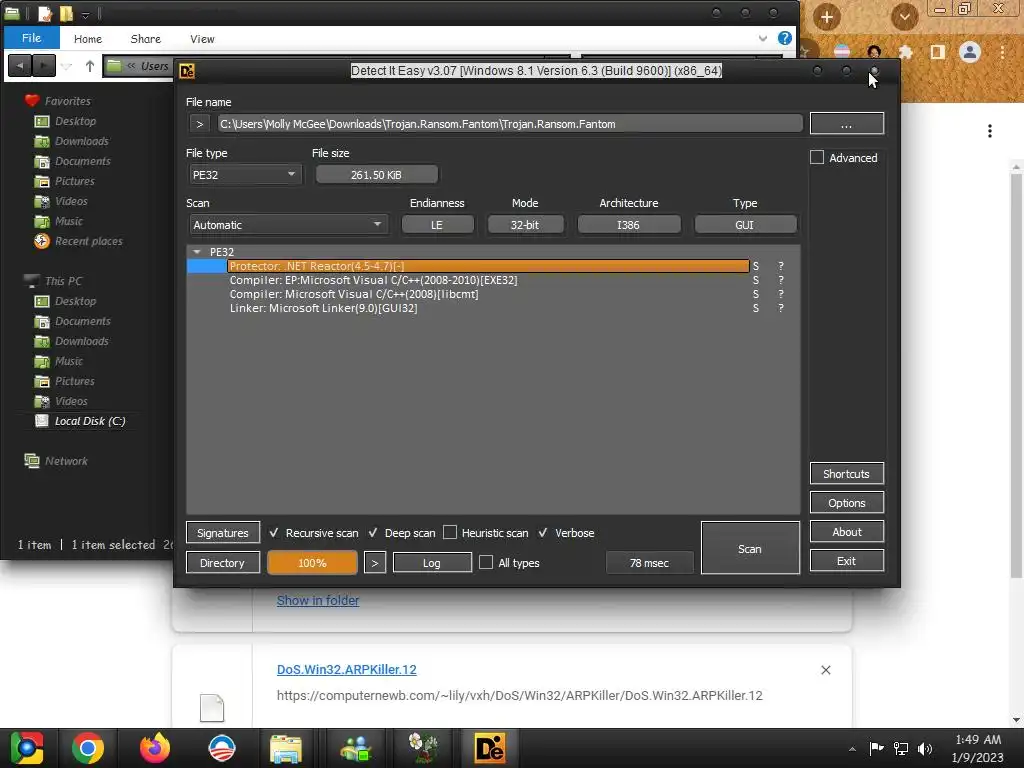Open Signatures dialog

(x=223, y=533)
